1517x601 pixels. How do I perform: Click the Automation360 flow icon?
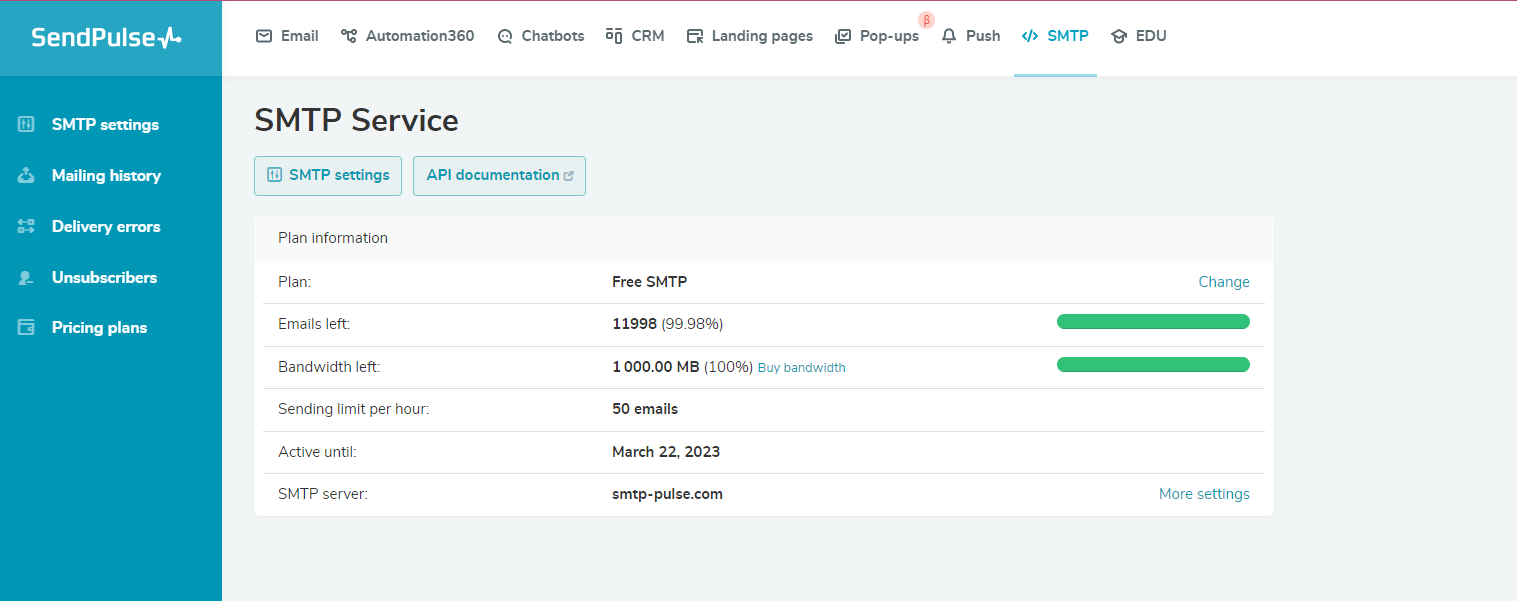coord(349,36)
